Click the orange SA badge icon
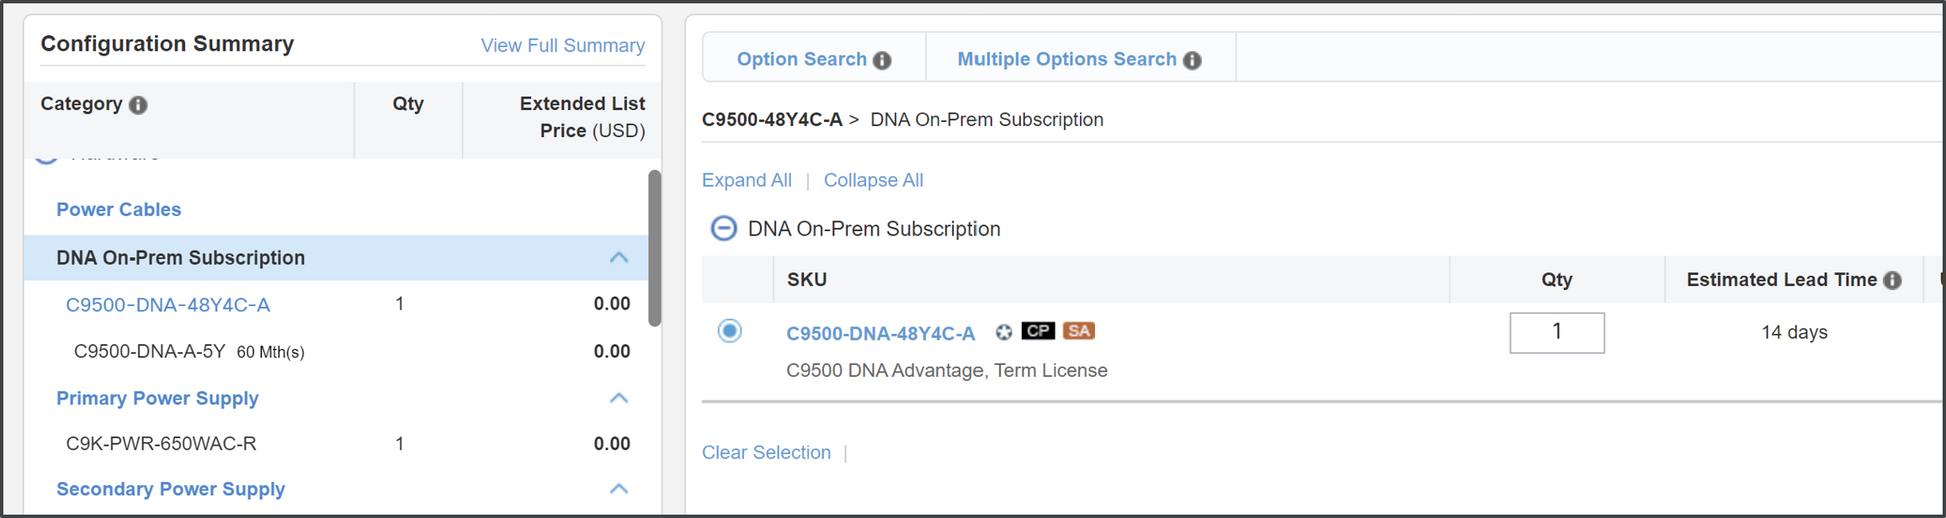 coord(1078,331)
